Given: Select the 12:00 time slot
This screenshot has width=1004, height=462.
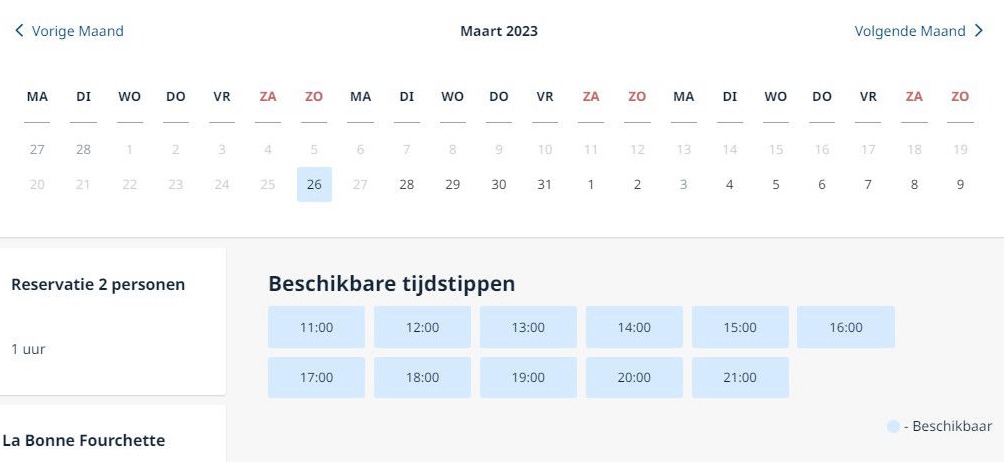Looking at the screenshot, I should [423, 327].
